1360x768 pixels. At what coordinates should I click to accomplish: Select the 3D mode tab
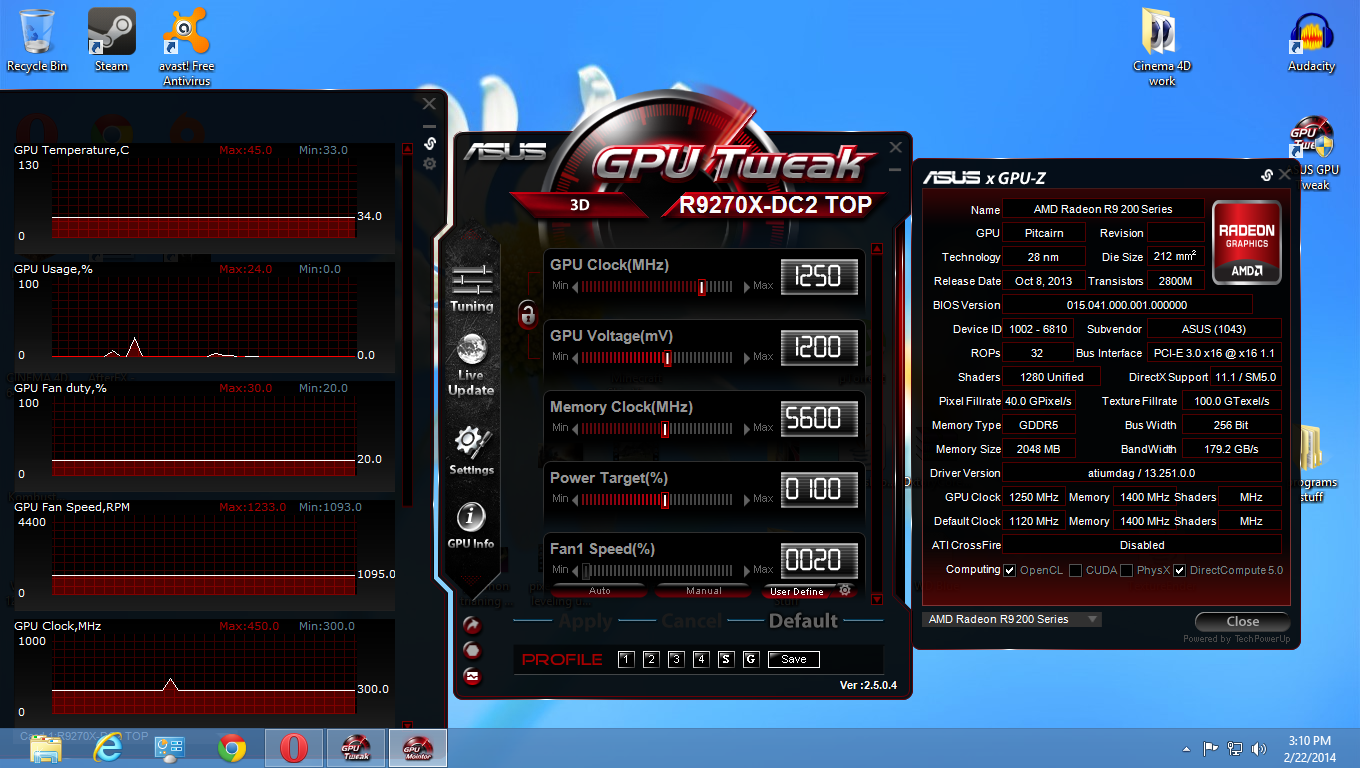tap(579, 206)
